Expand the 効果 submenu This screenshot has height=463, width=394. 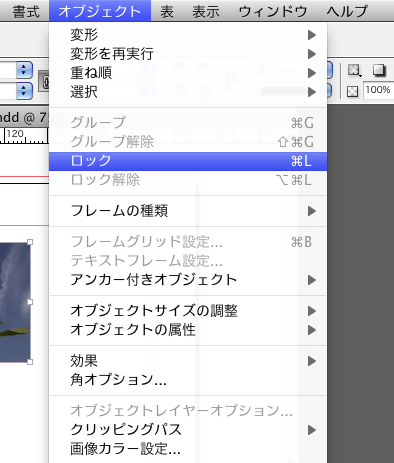point(188,361)
